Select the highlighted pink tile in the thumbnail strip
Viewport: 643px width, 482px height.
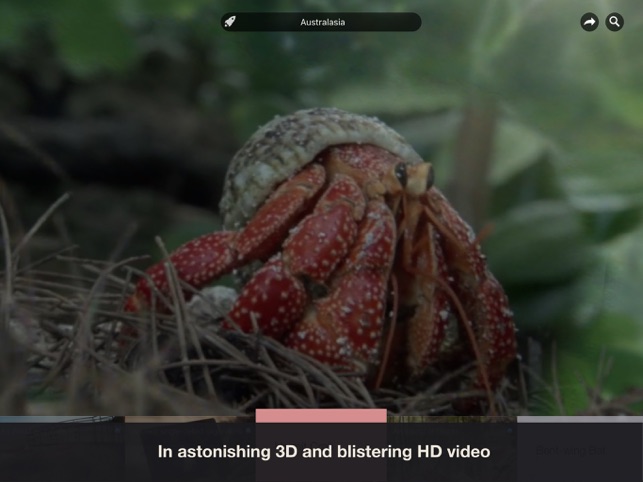pos(320,416)
